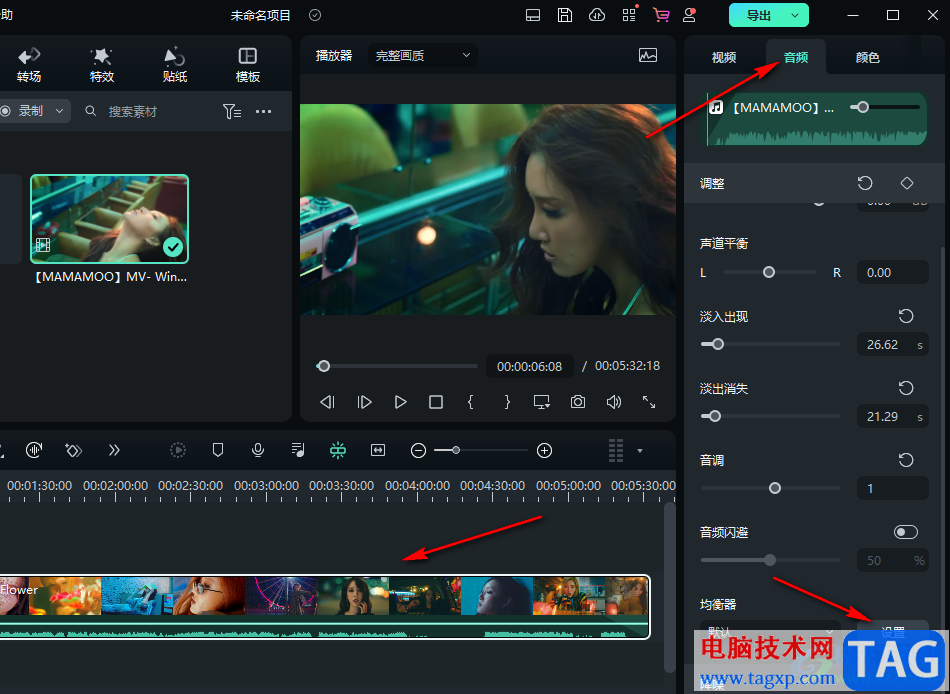Click the layout switch icon in title bar

pos(533,16)
